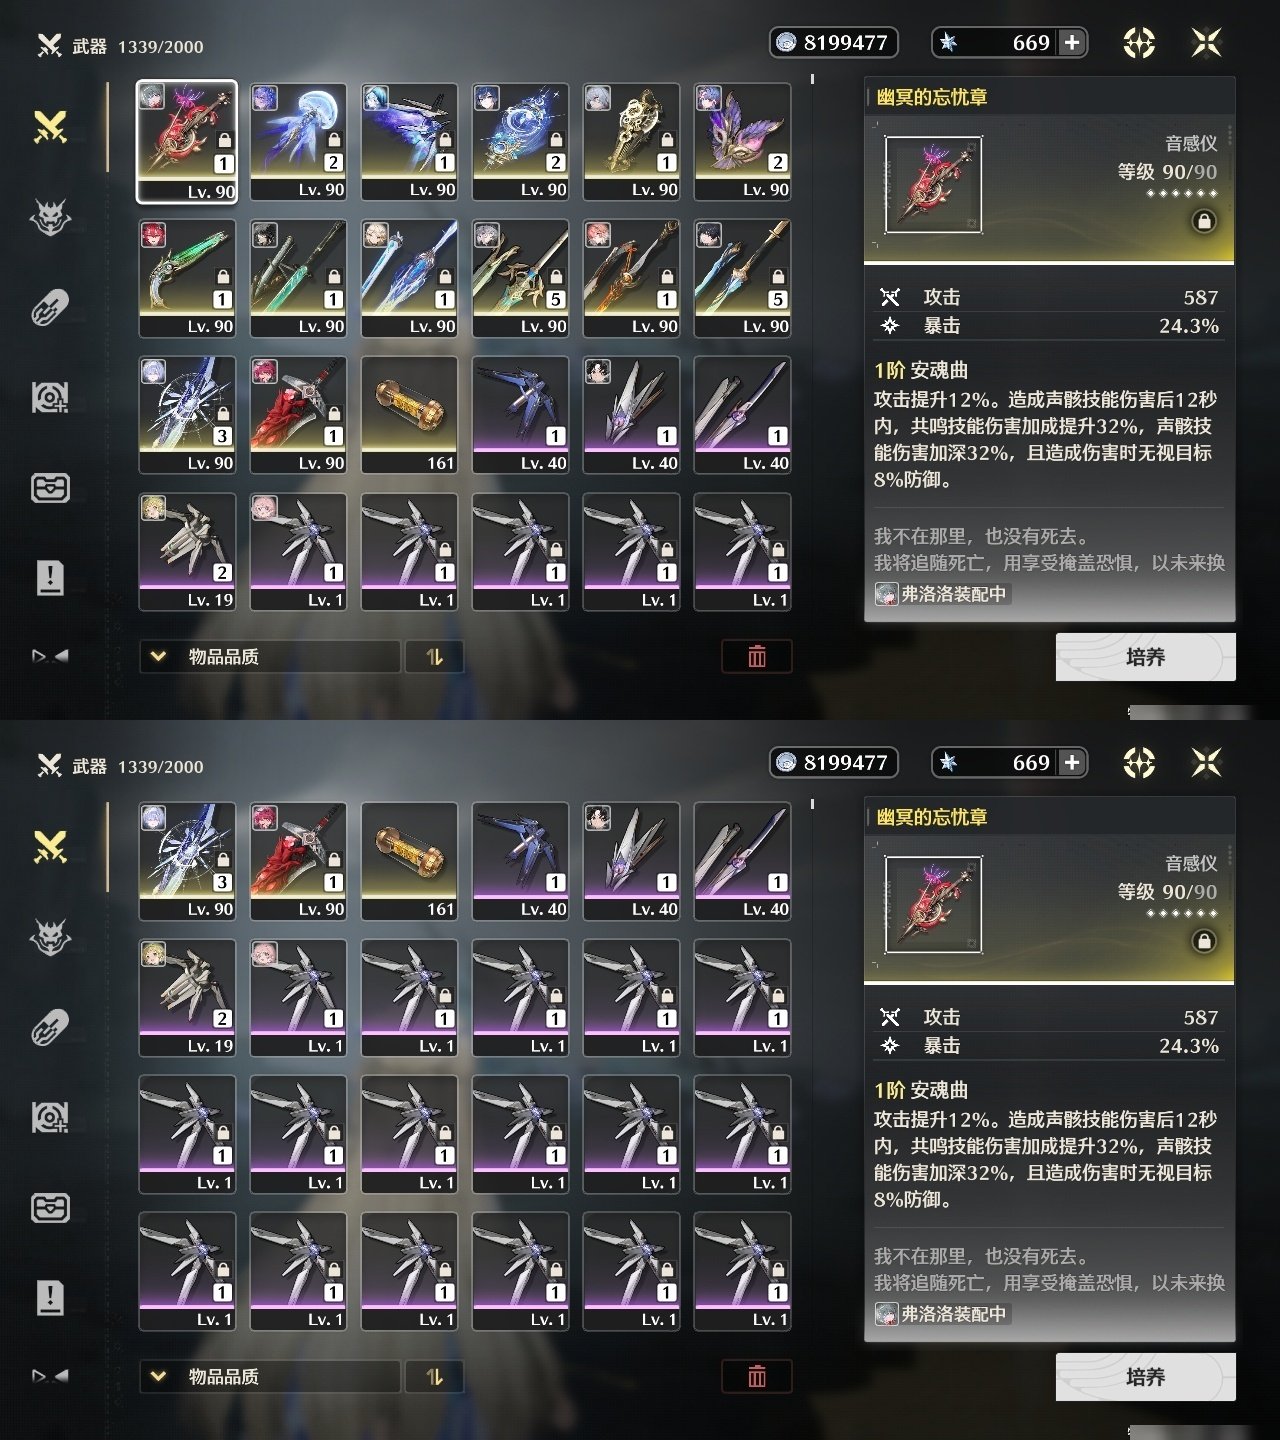Select the red violin weapon at Lv. 90

(x=187, y=142)
